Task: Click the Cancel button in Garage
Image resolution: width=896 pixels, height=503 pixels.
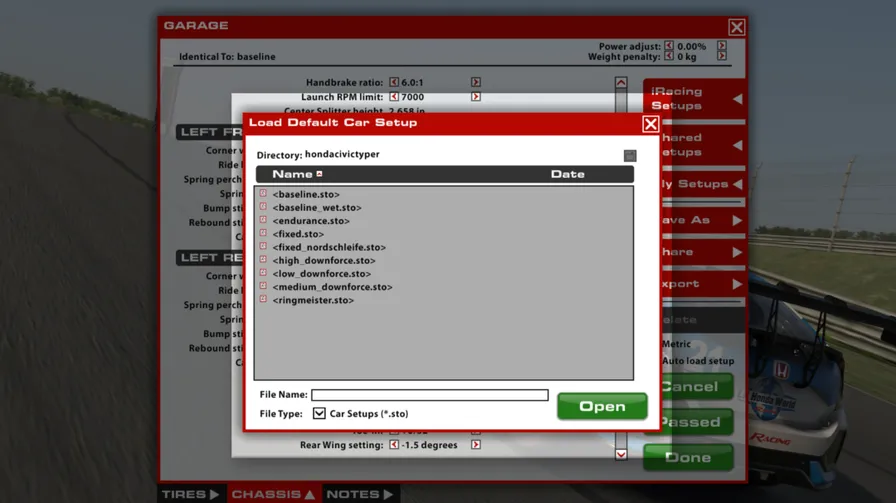Action: coord(696,387)
